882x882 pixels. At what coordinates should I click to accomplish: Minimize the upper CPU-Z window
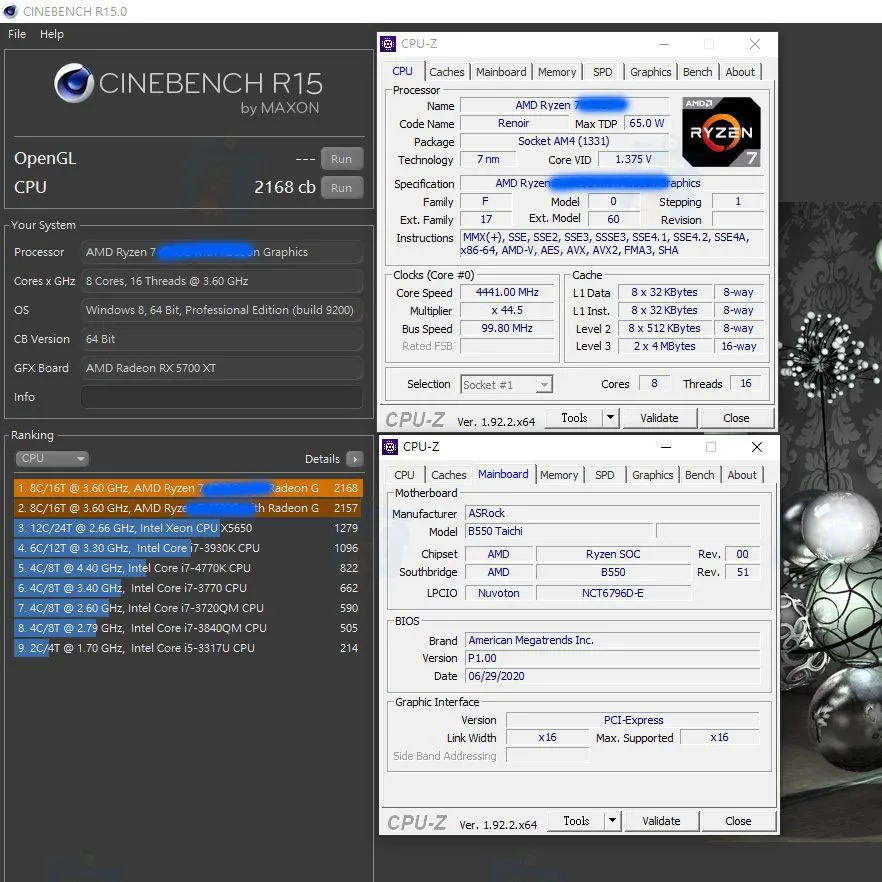pos(664,44)
